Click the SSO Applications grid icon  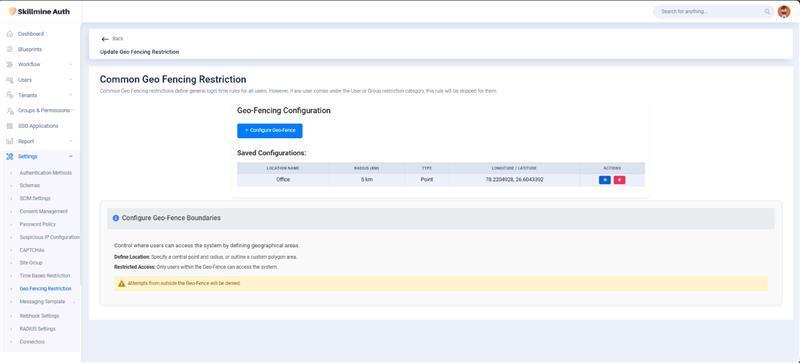10,126
